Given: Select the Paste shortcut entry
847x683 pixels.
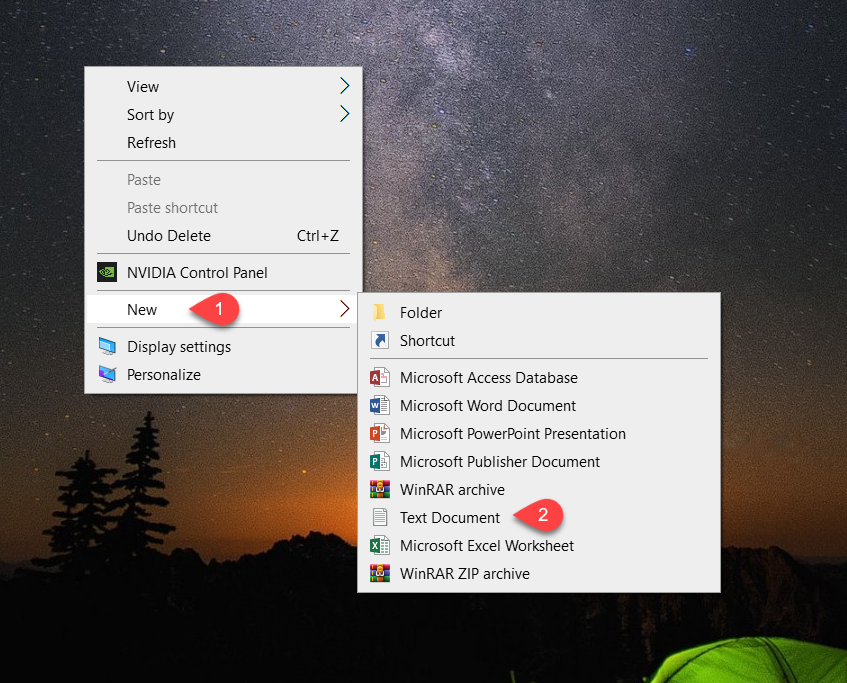Looking at the screenshot, I should (223, 207).
